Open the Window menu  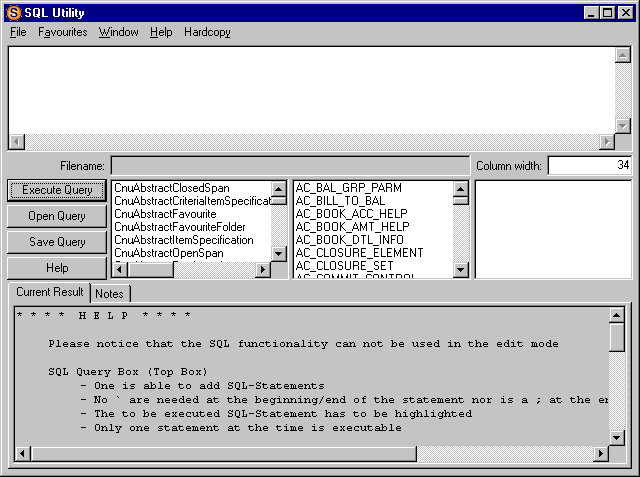point(118,32)
